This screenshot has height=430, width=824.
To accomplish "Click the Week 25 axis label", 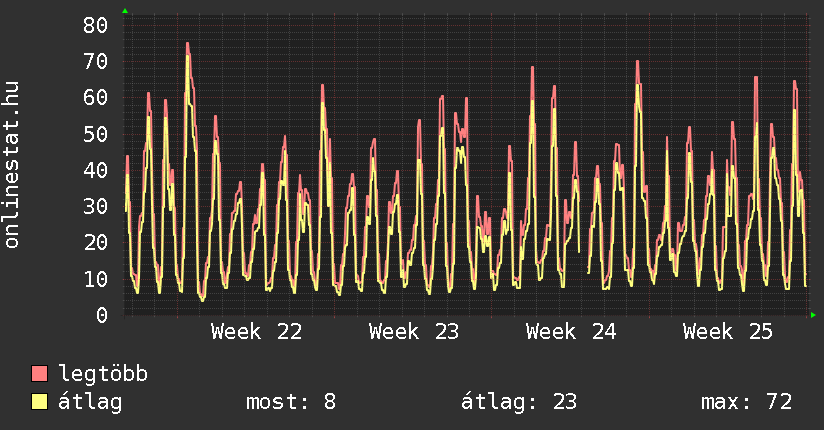I will click(x=728, y=332).
